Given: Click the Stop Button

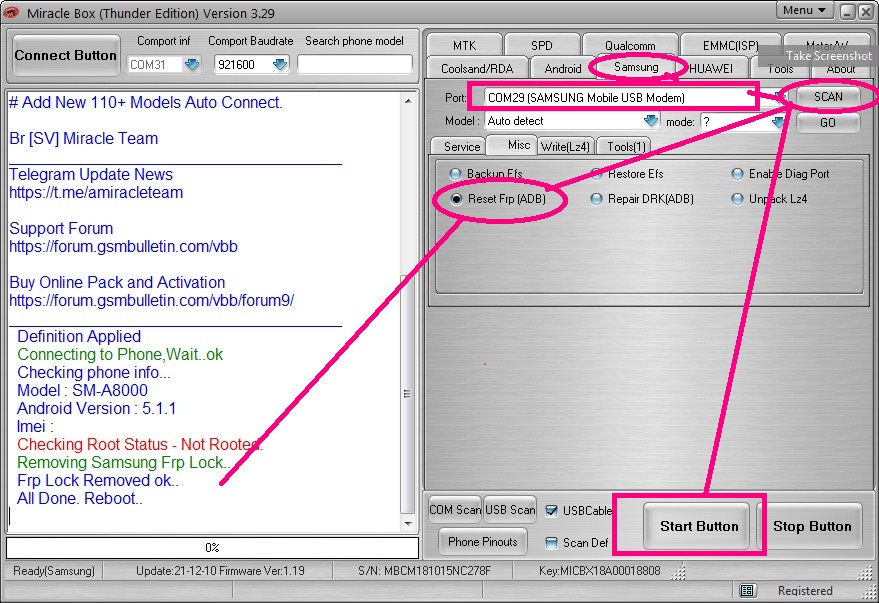Looking at the screenshot, I should tap(812, 526).
